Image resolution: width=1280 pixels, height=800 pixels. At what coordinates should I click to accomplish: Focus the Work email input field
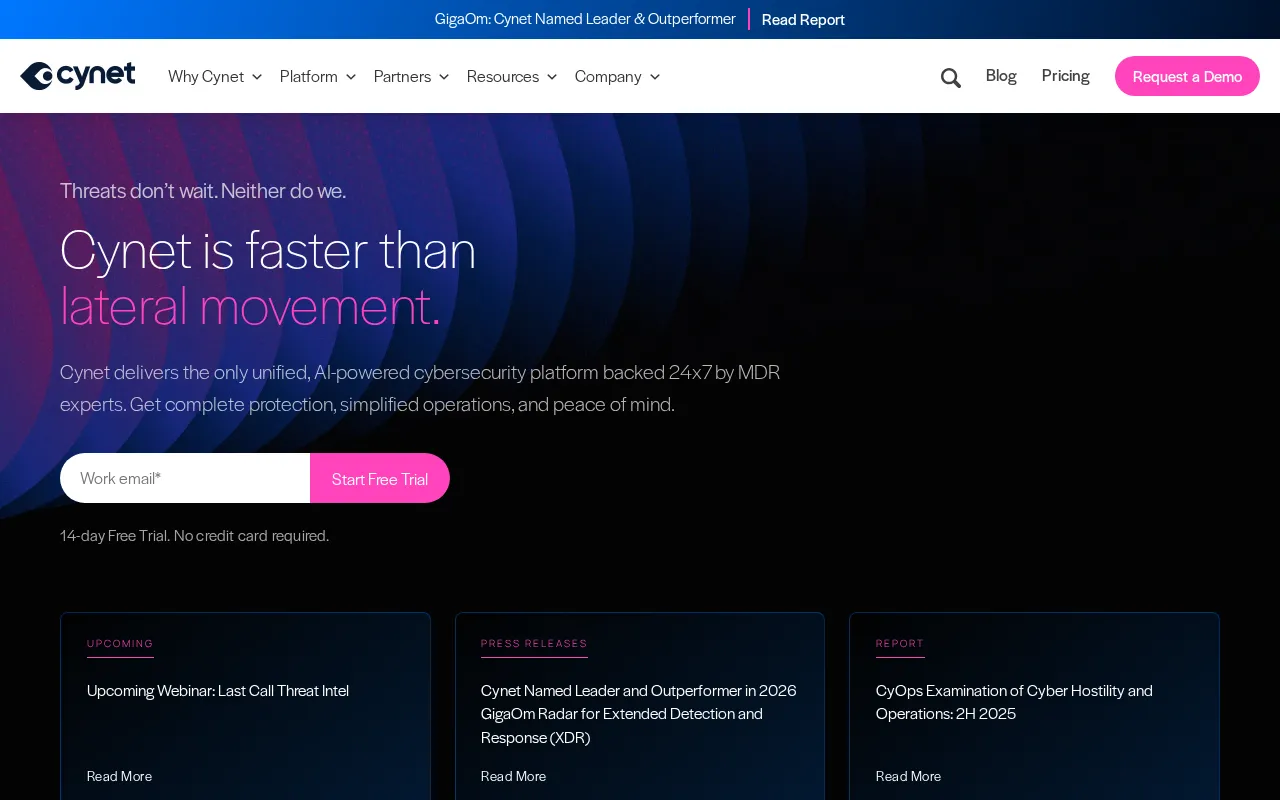185,478
